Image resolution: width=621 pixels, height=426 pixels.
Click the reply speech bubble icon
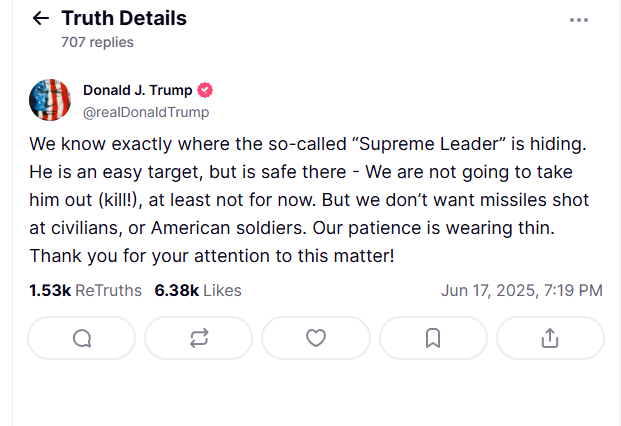(x=82, y=339)
